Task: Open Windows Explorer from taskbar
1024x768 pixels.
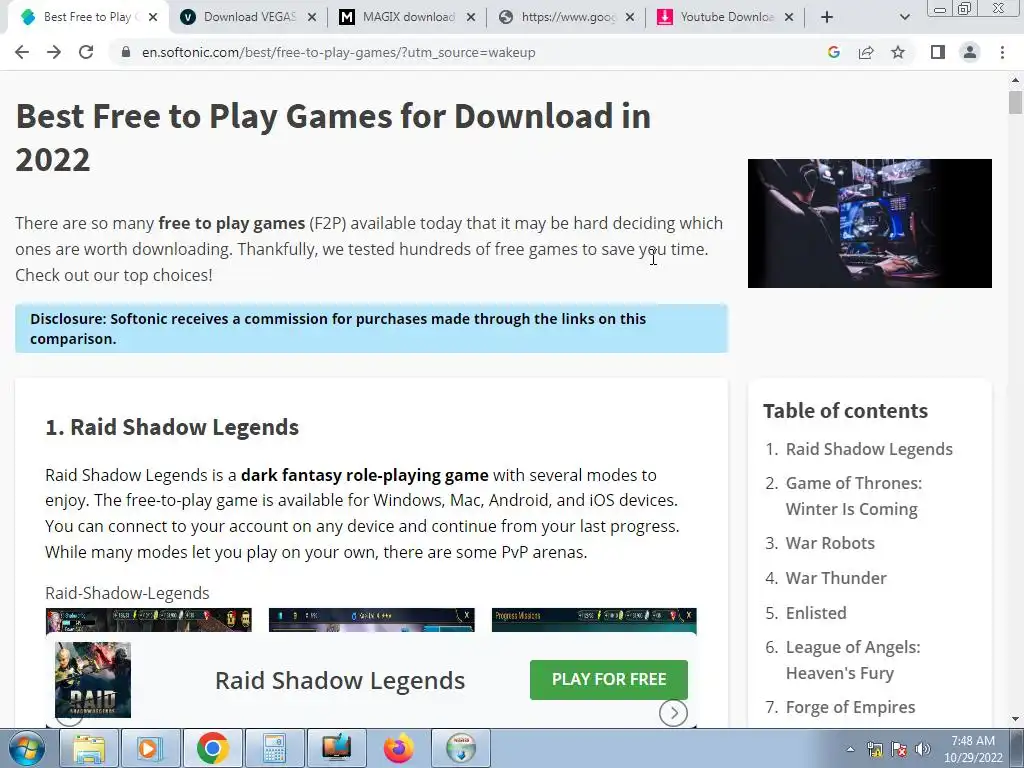Action: point(89,748)
